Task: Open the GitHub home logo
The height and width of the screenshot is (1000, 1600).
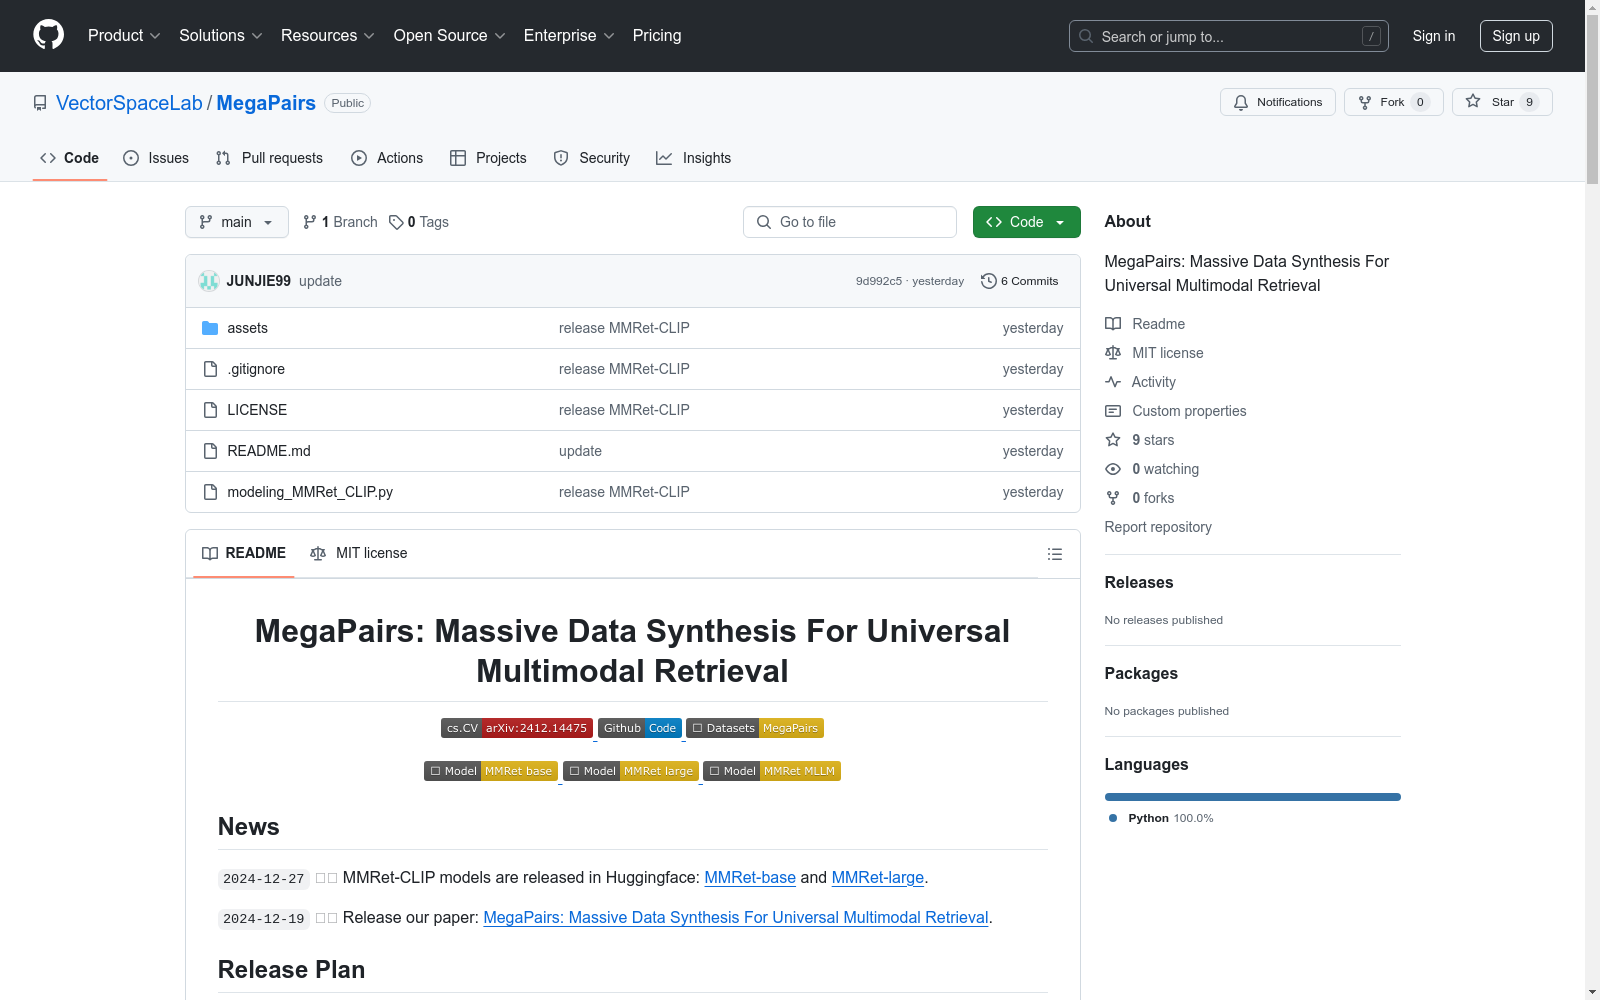Action: click(48, 35)
